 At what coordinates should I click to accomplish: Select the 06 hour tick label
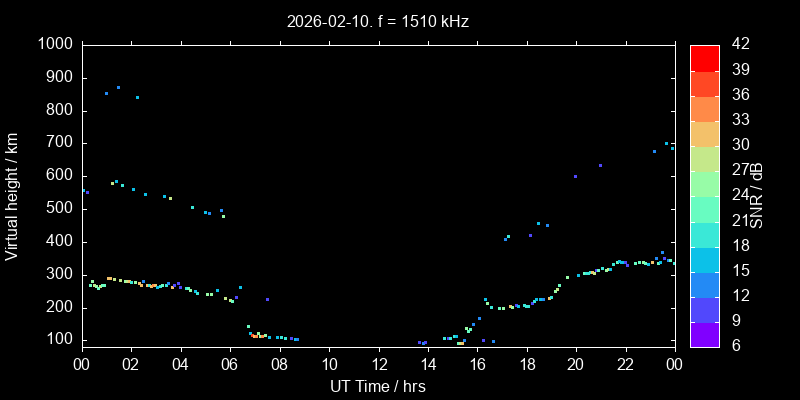coord(230,364)
